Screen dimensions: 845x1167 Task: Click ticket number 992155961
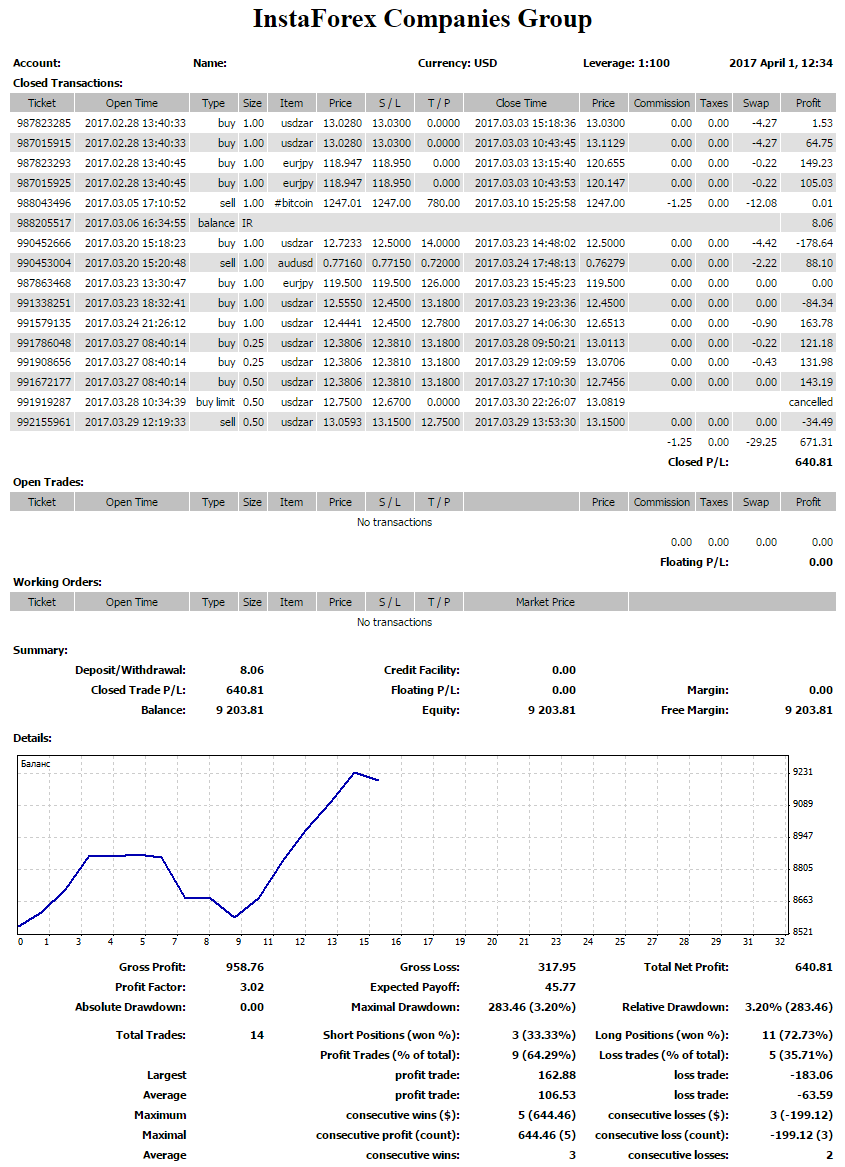[x=44, y=423]
